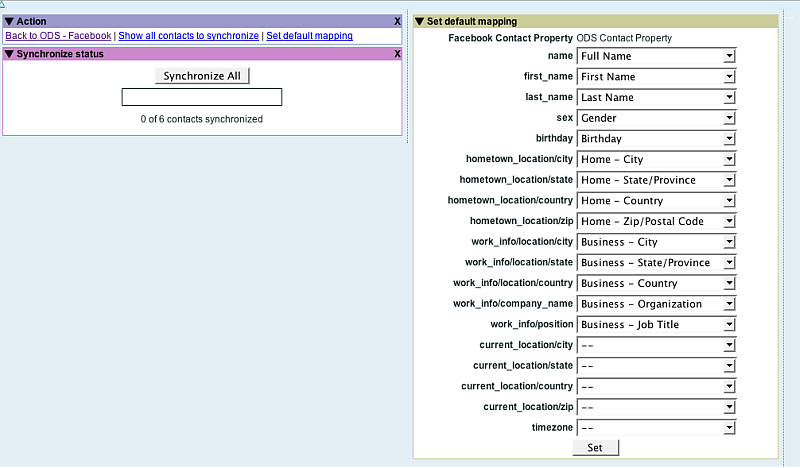Viewport: 800px width, 468px height.
Task: Expand the current_location/country dropdown
Action: [x=656, y=386]
